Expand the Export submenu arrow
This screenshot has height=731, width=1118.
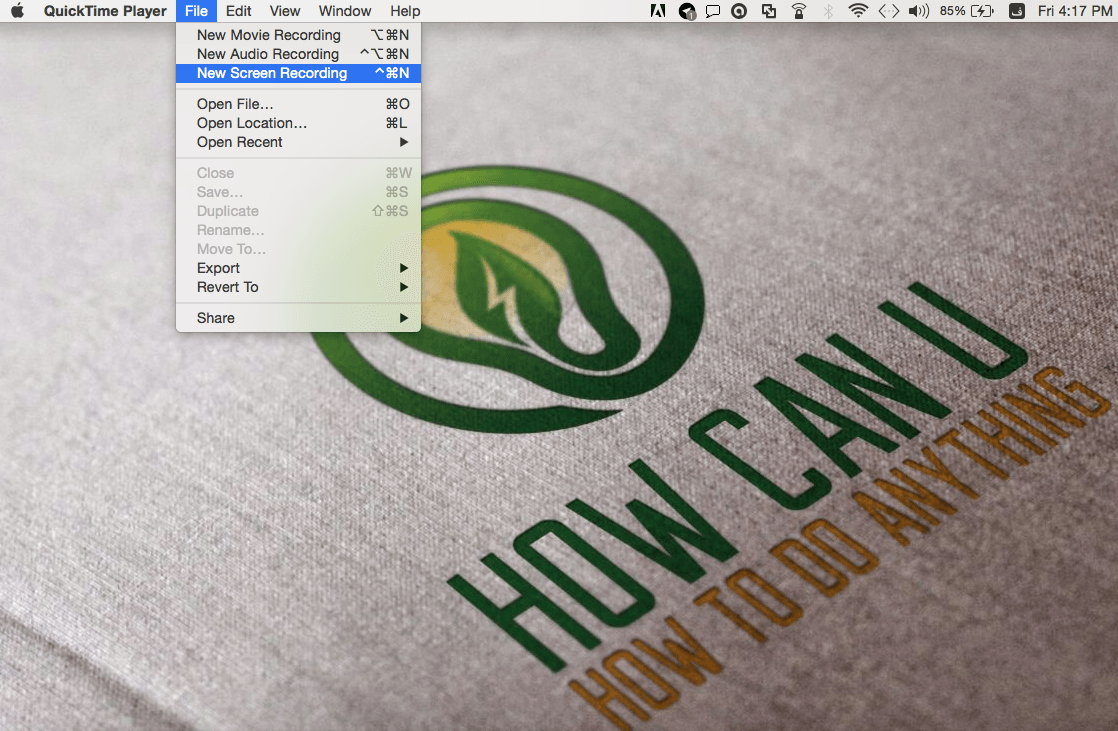[404, 268]
